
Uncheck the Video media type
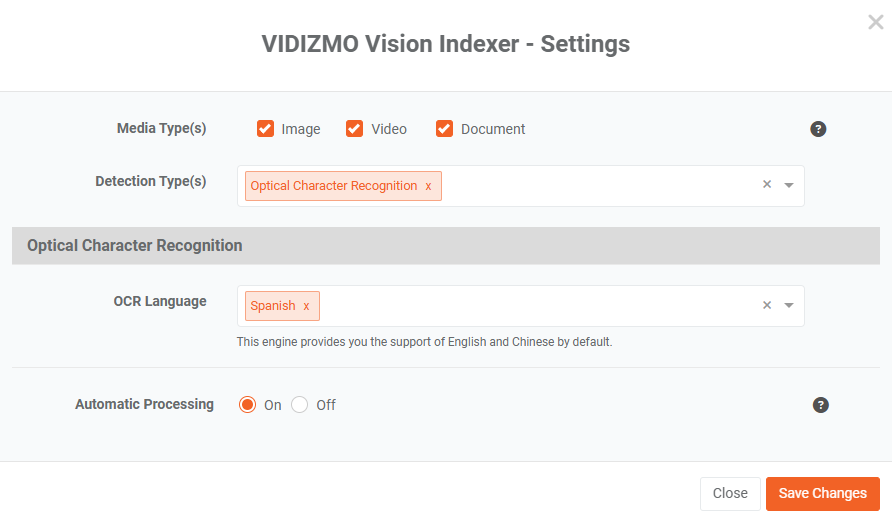(x=354, y=129)
